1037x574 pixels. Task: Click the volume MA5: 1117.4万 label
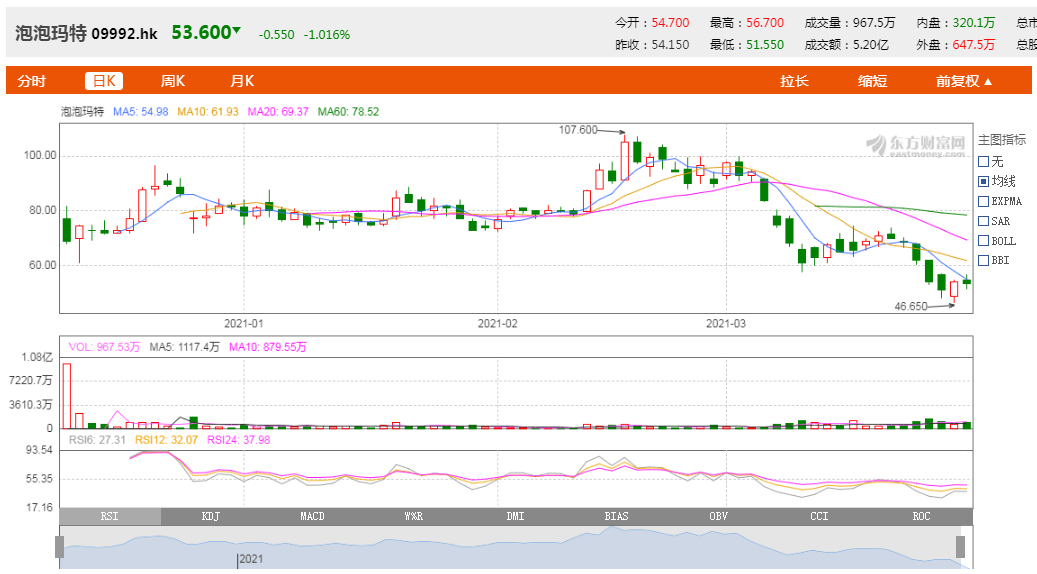pyautogui.click(x=184, y=347)
